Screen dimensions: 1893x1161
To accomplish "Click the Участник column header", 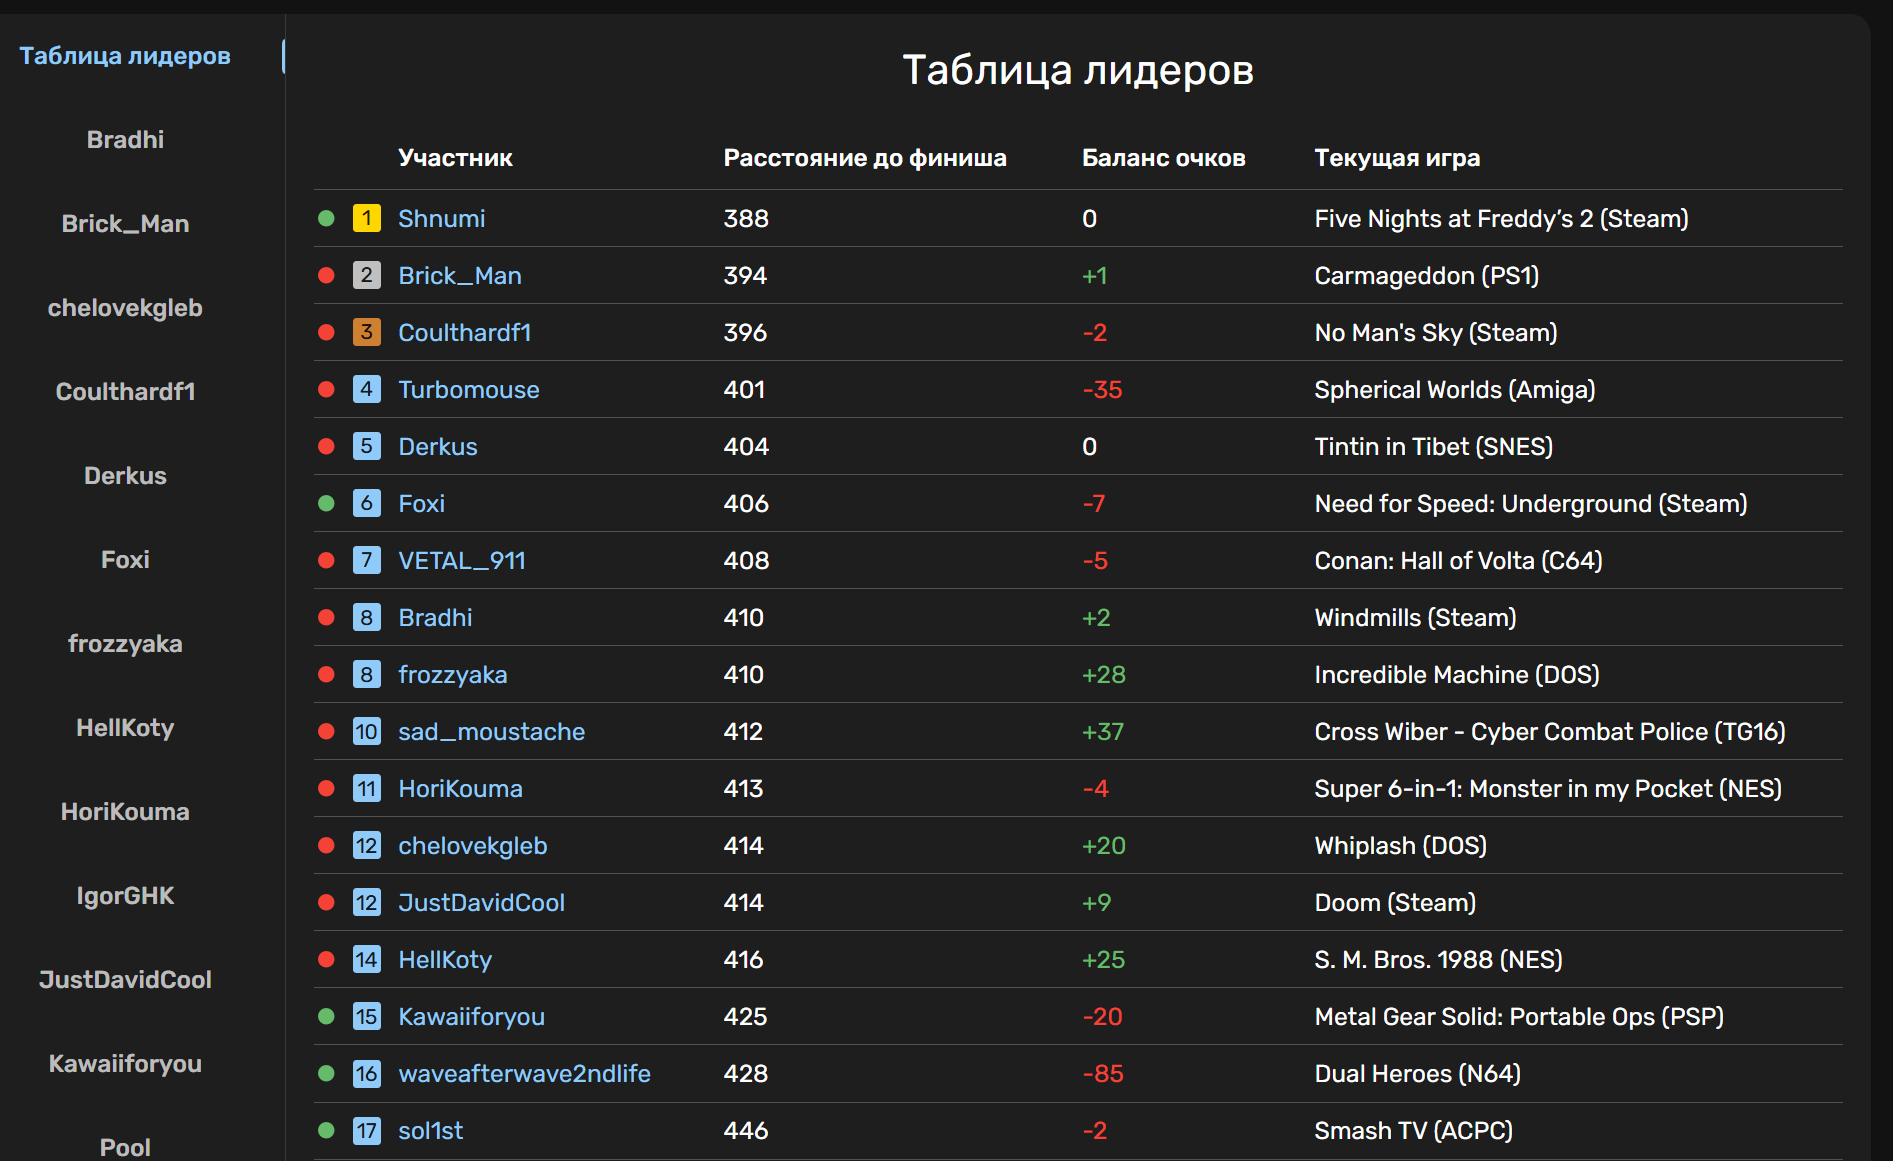I will click(455, 158).
